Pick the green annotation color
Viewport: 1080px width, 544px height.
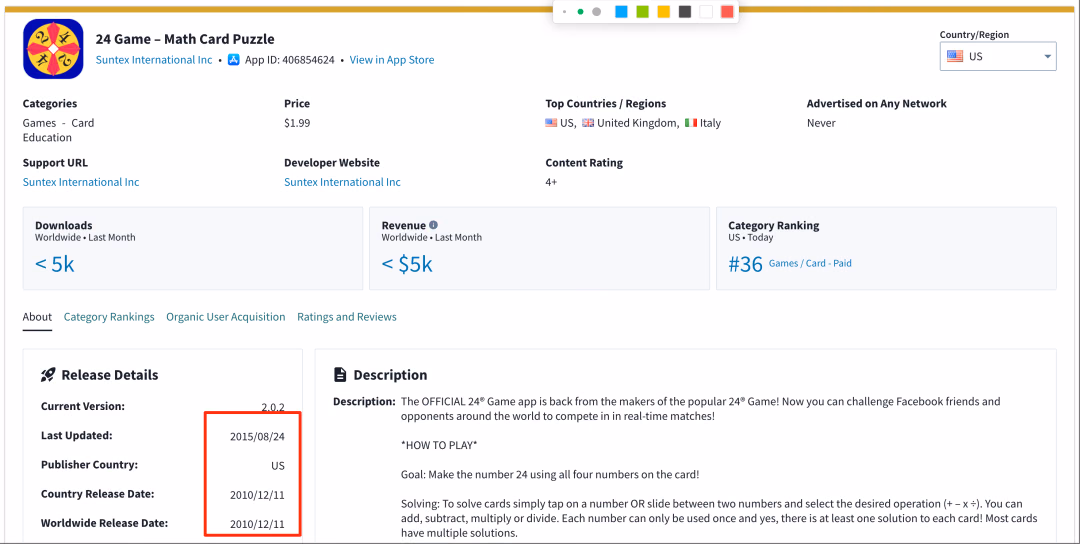[643, 12]
